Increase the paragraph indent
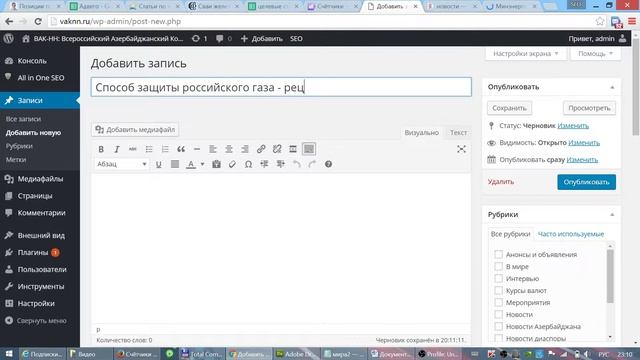 click(x=280, y=164)
